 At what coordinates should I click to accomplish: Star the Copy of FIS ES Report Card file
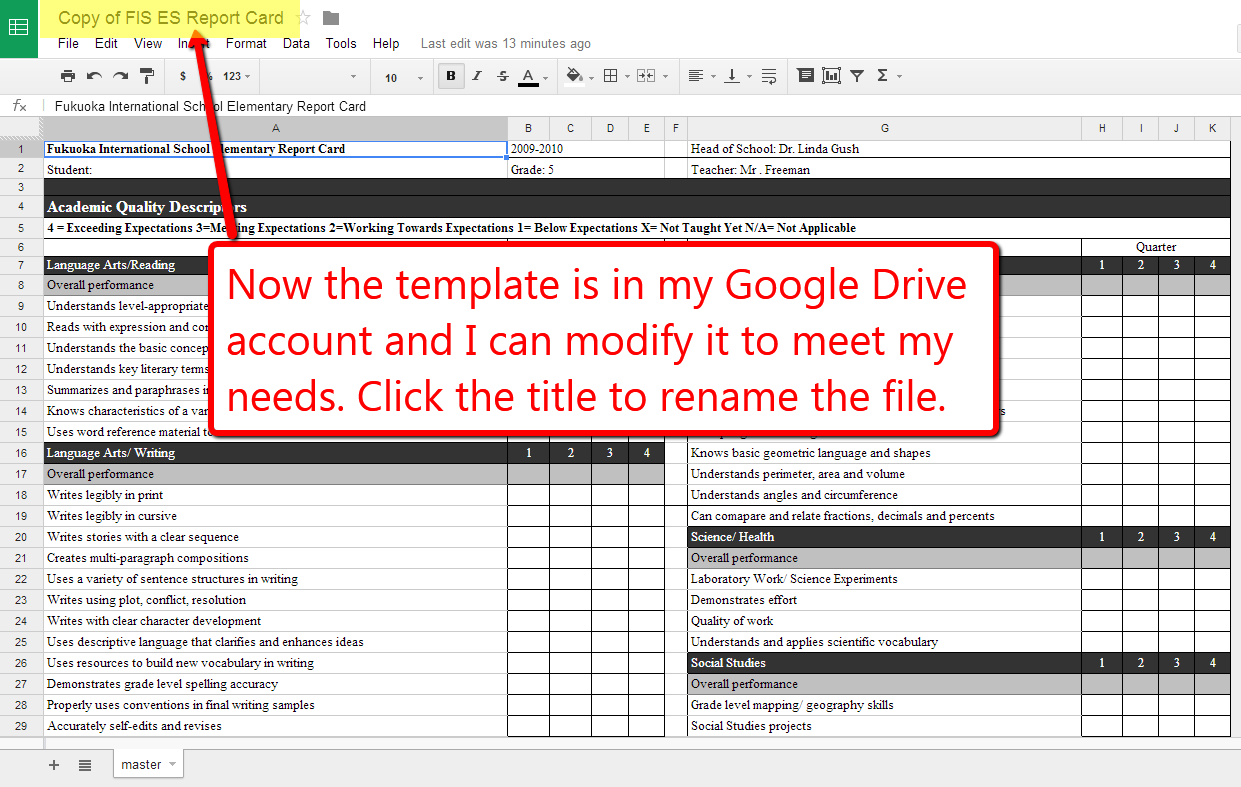pyautogui.click(x=304, y=18)
